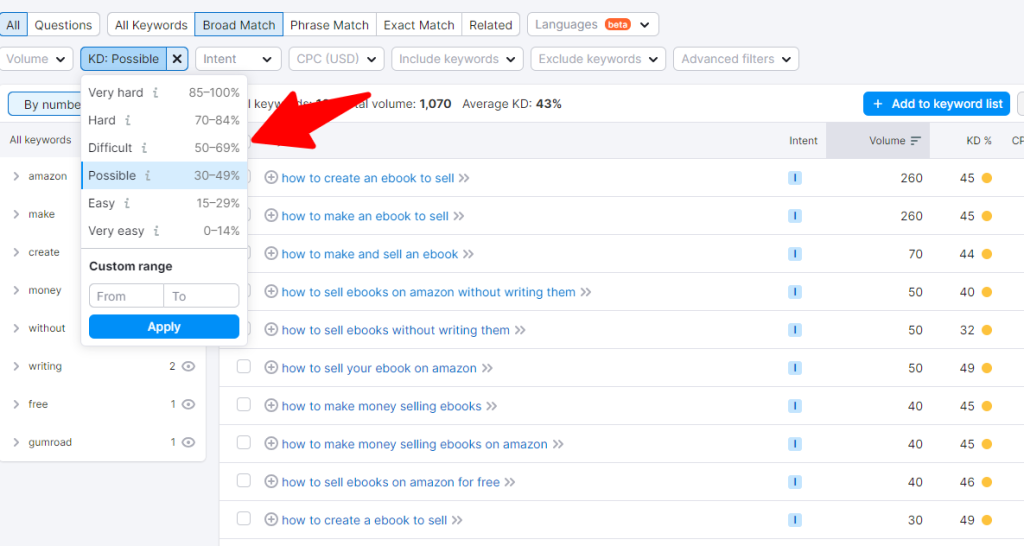This screenshot has width=1024, height=546.
Task: Click plus icon beside 'how to sell ebooks on amazon without writing them'
Action: coord(271,291)
